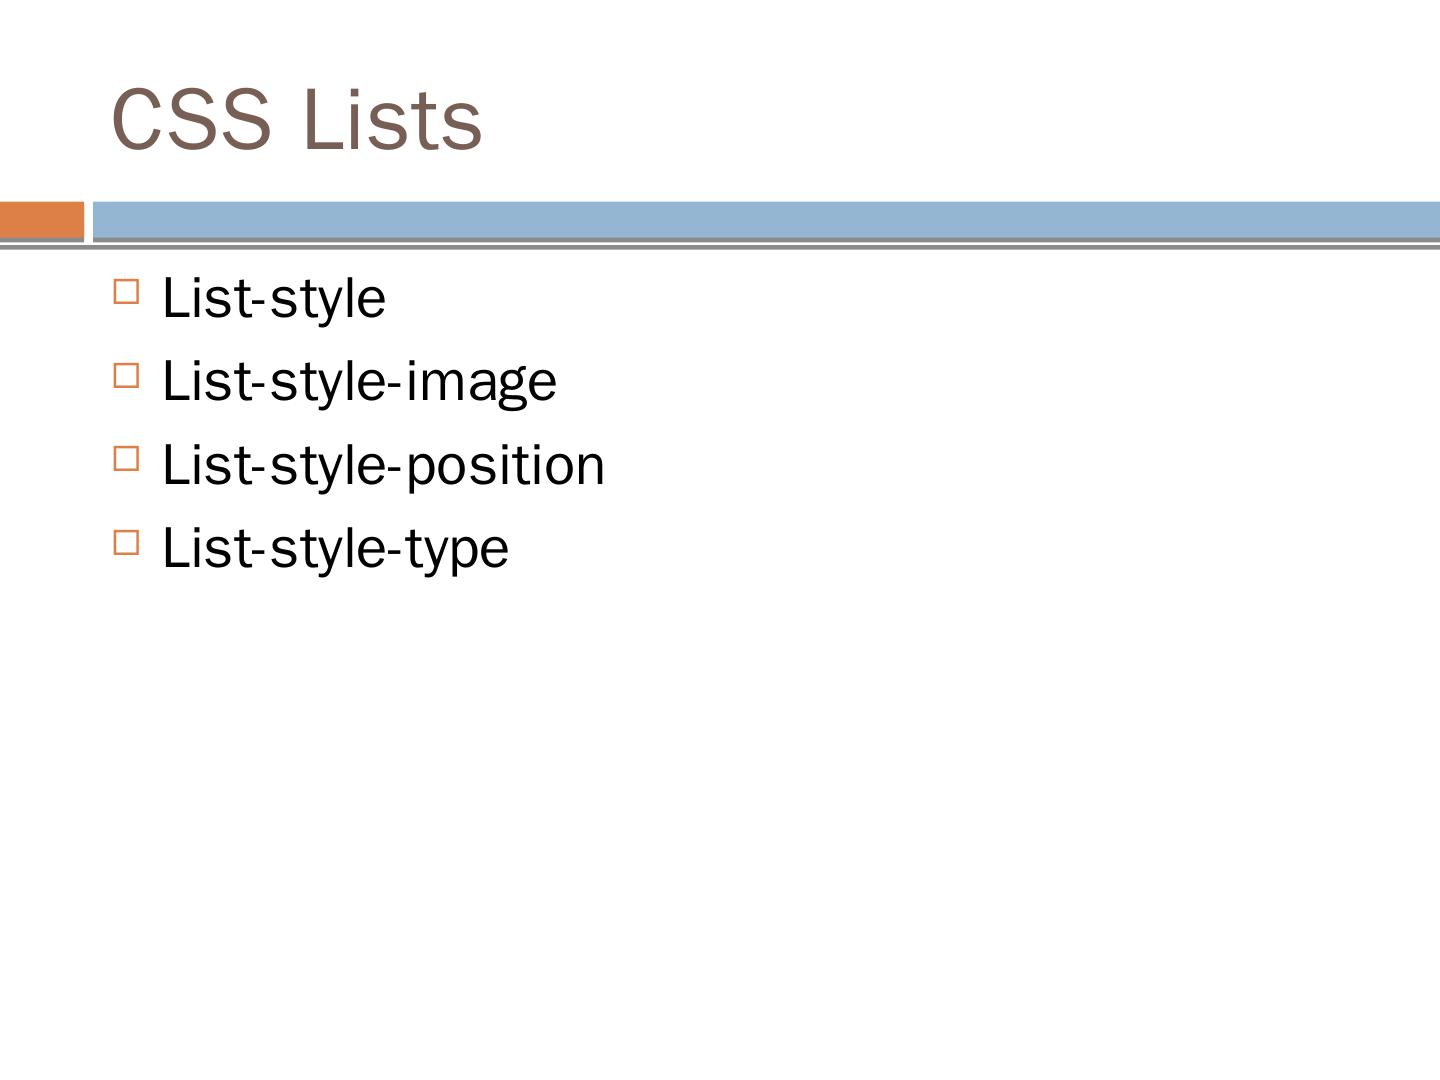Select the "List-style-image" bullet line

(x=359, y=381)
